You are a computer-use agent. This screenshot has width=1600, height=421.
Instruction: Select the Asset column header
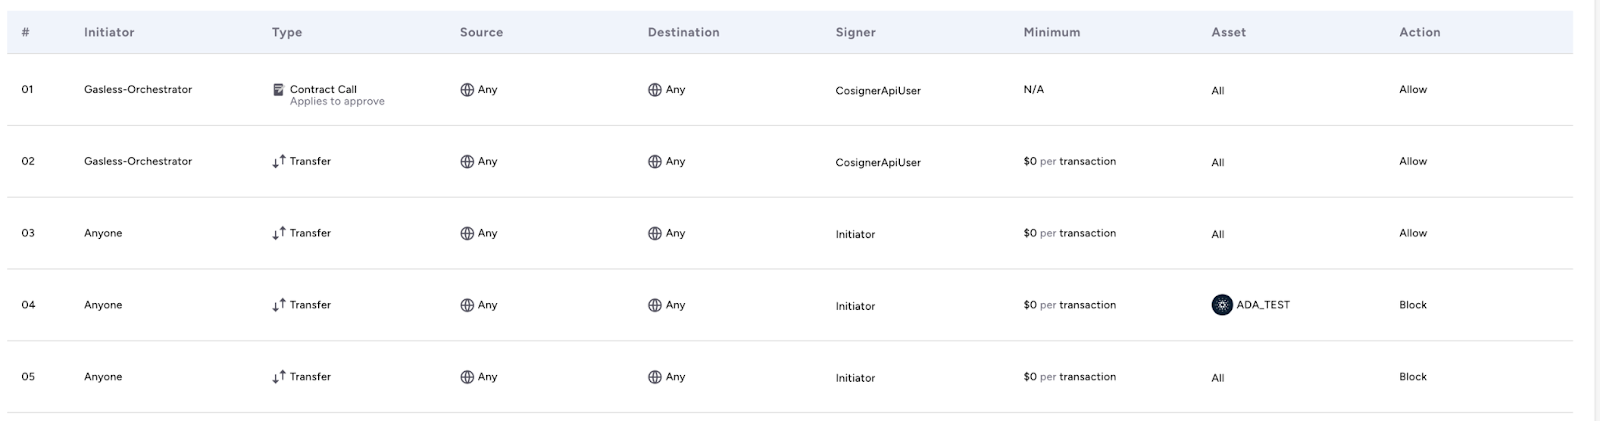click(x=1229, y=32)
